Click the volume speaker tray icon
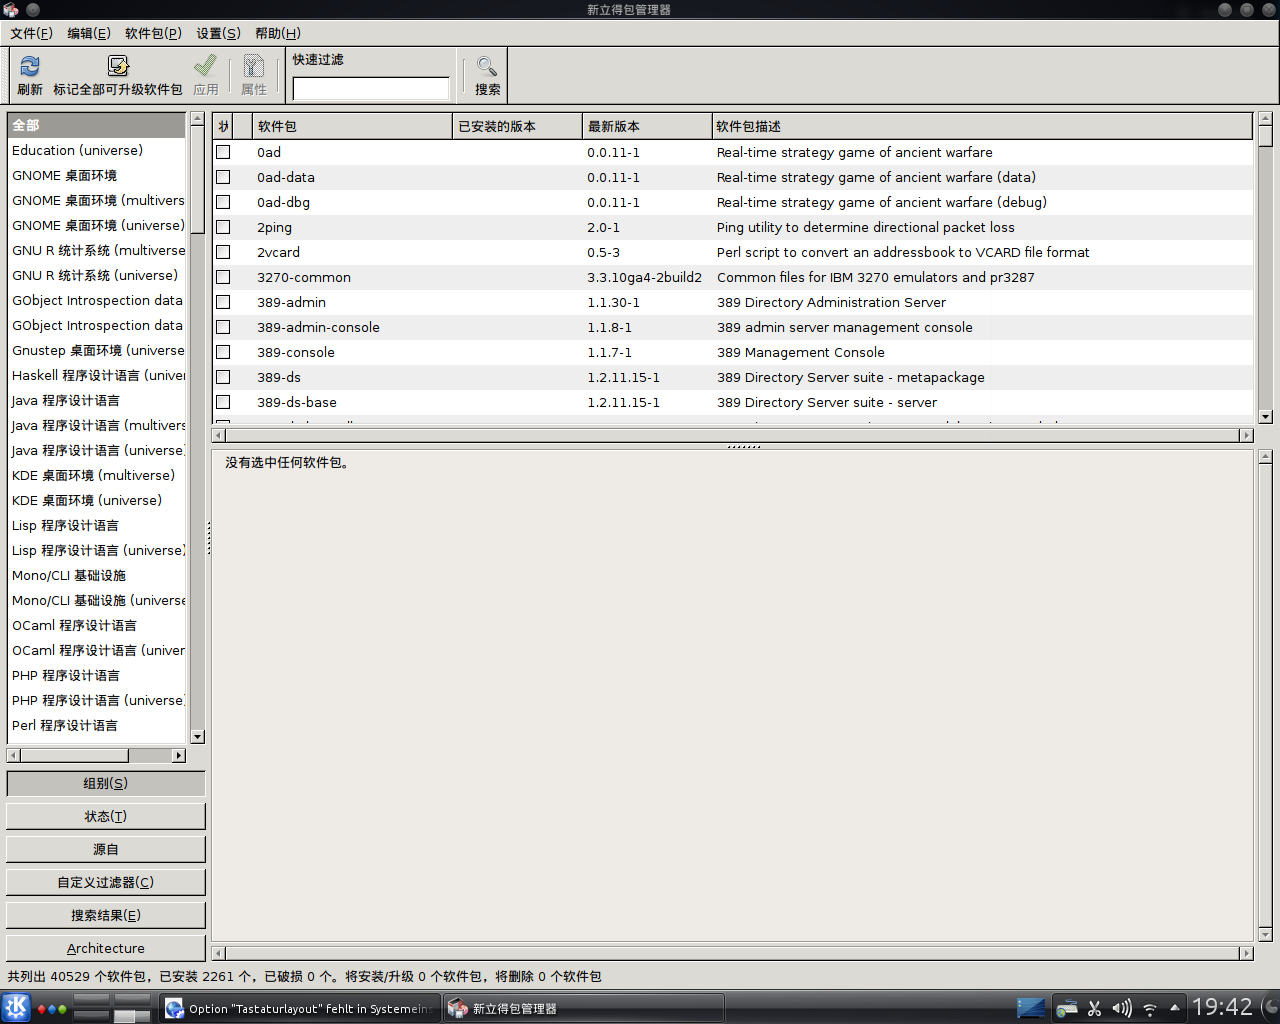1280x1024 pixels. pos(1122,1008)
